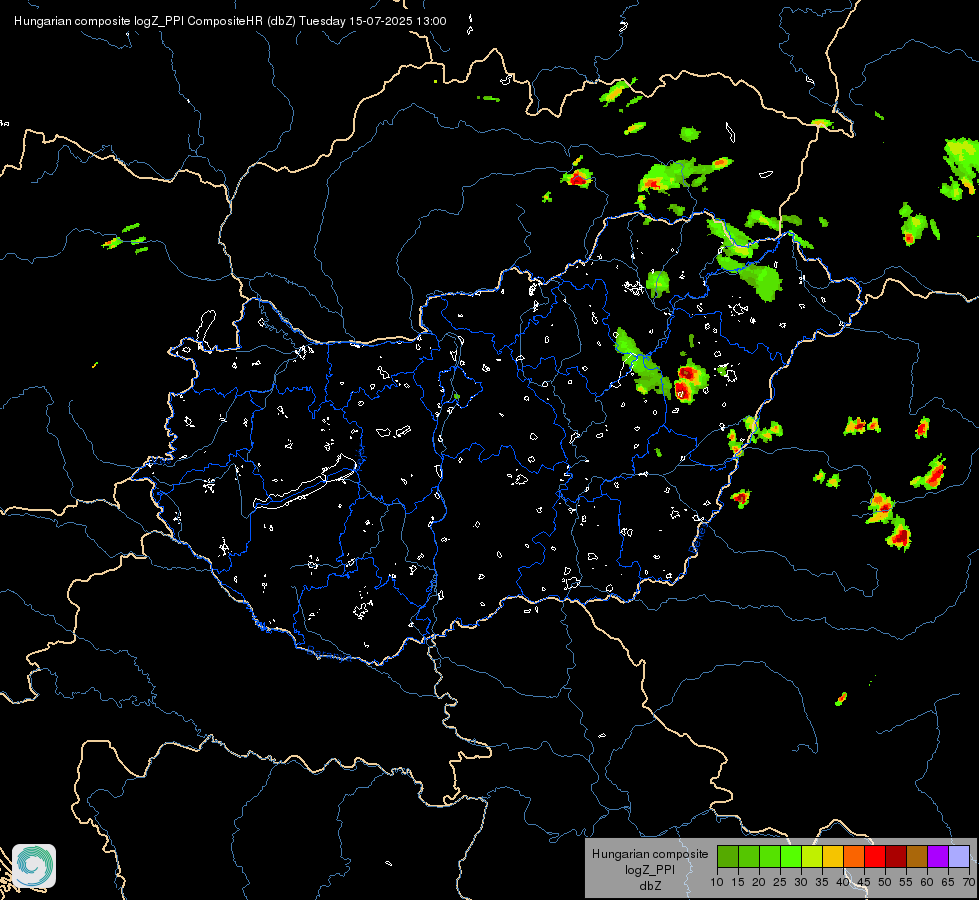Click the legend scale value 10
Viewport: 979px width, 900px height.
click(x=717, y=882)
